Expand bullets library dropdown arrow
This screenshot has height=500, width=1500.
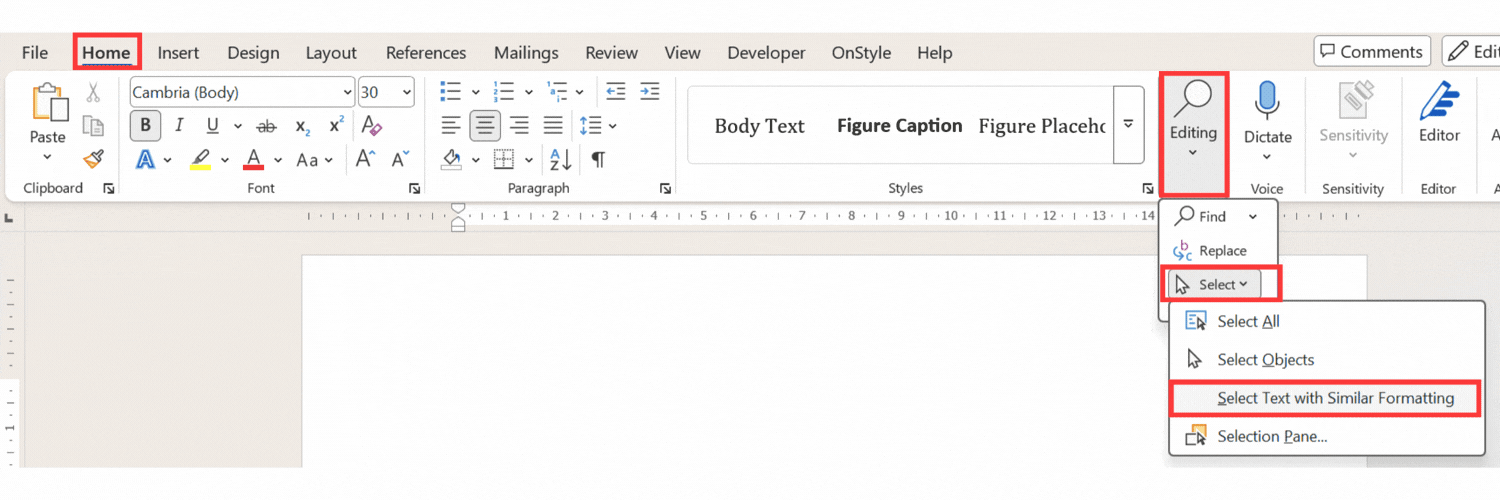475,92
